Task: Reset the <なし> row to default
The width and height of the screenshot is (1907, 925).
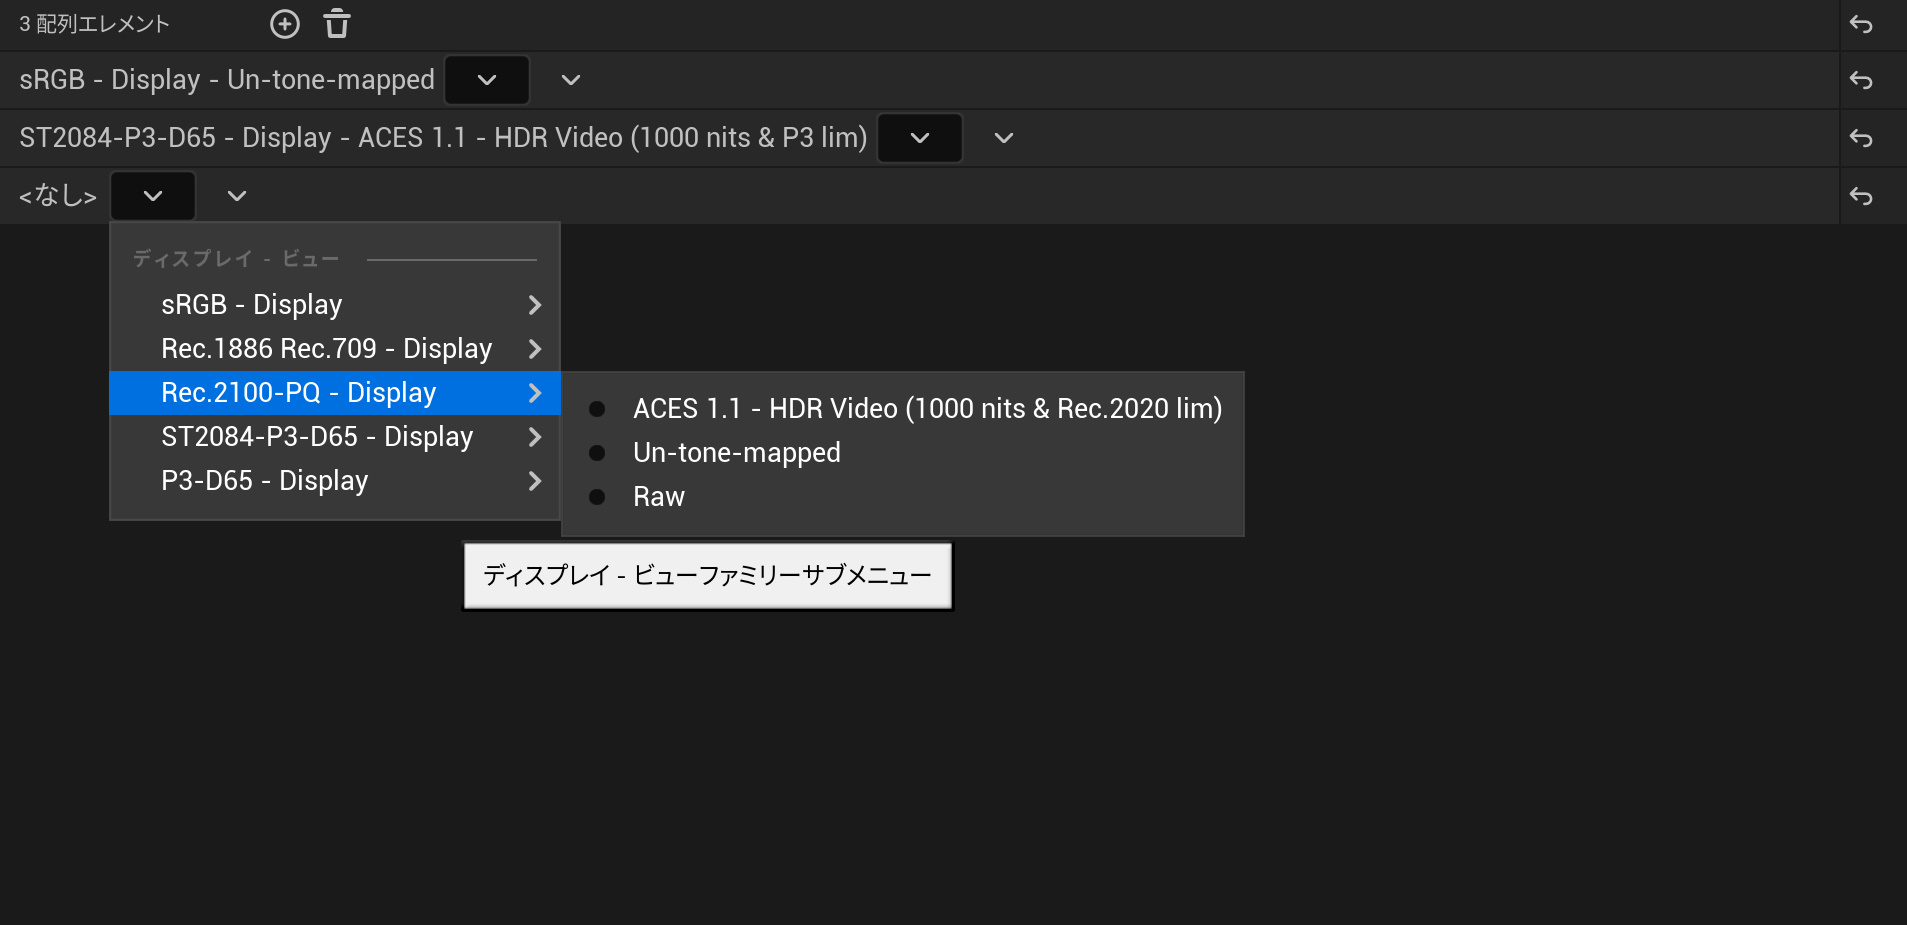Action: click(x=1861, y=196)
